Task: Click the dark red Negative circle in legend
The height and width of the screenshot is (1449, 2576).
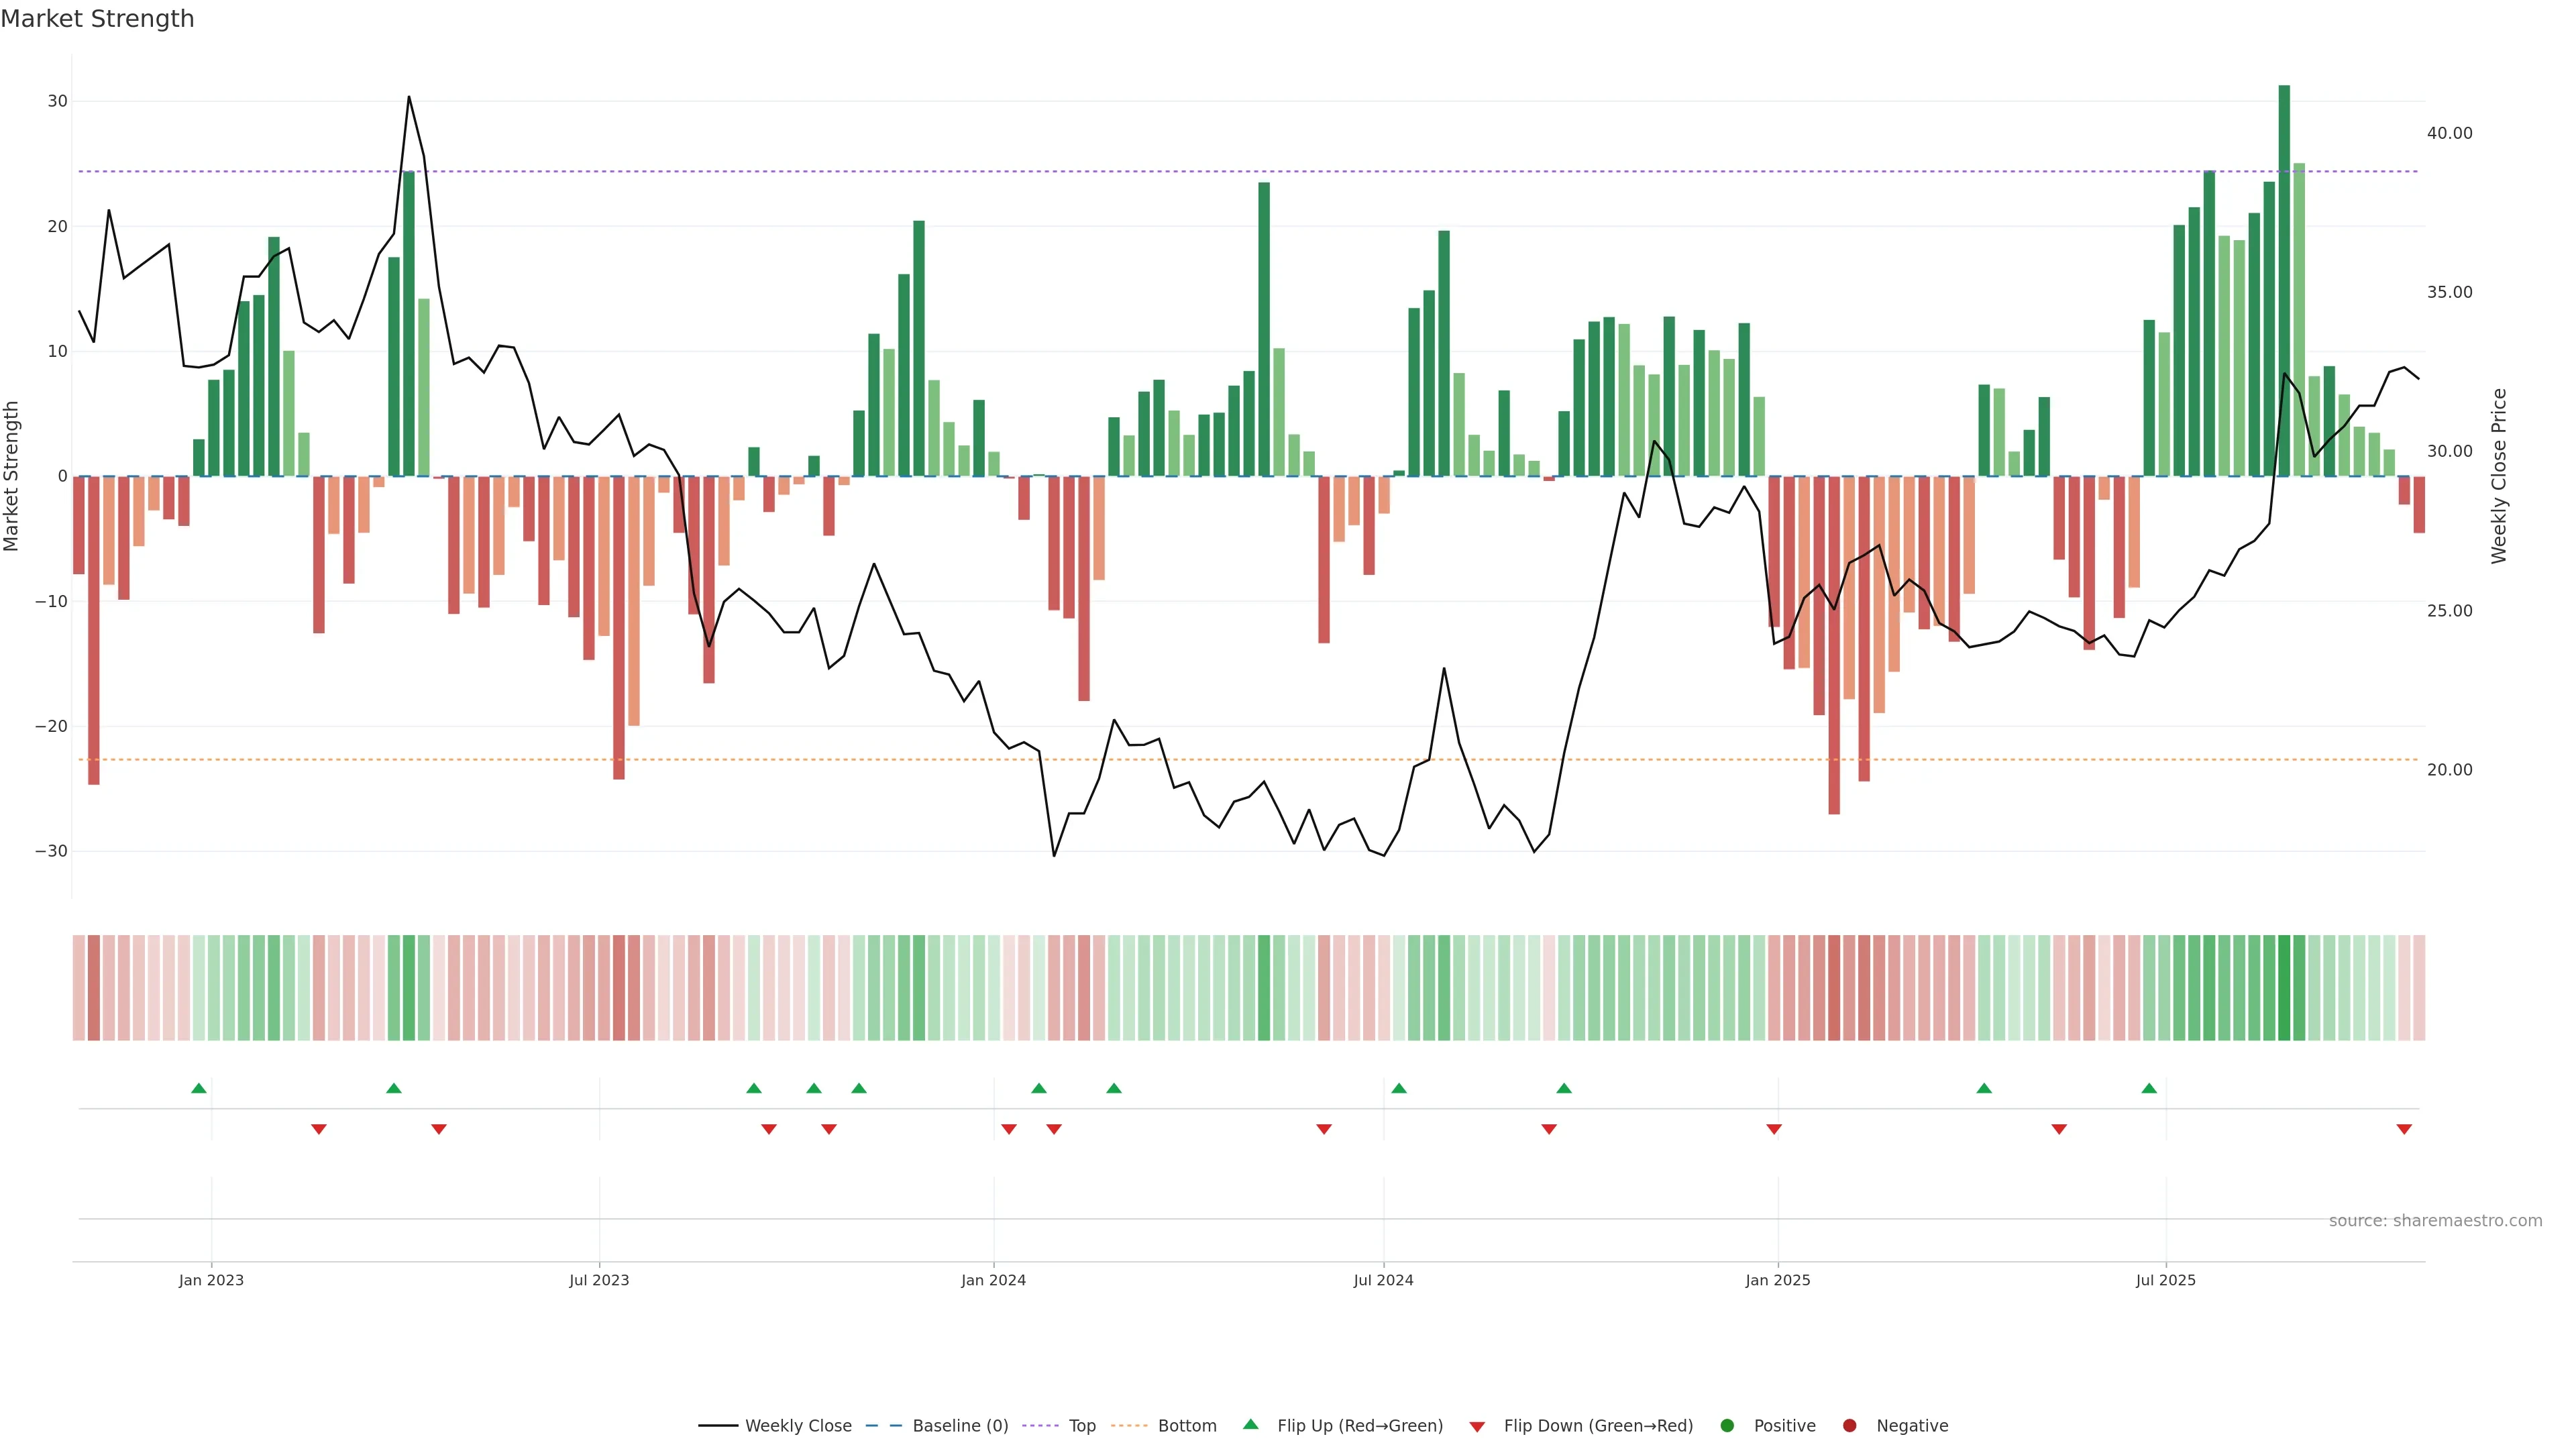Action: click(1849, 1426)
